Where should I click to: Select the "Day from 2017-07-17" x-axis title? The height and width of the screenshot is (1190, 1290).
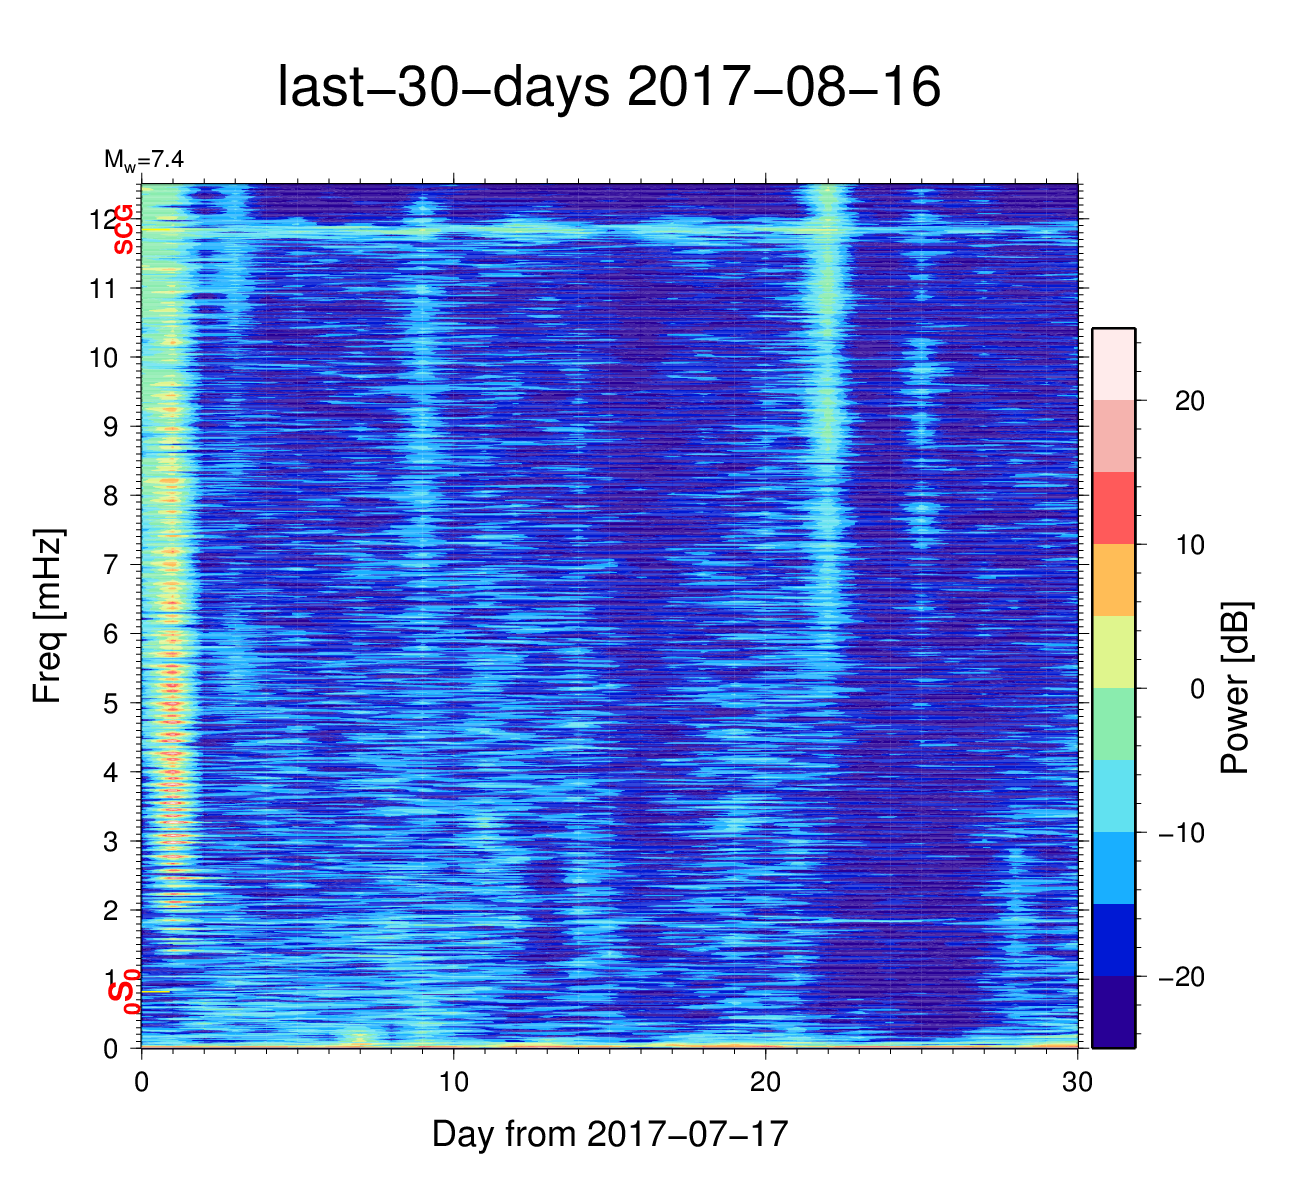pos(610,1134)
